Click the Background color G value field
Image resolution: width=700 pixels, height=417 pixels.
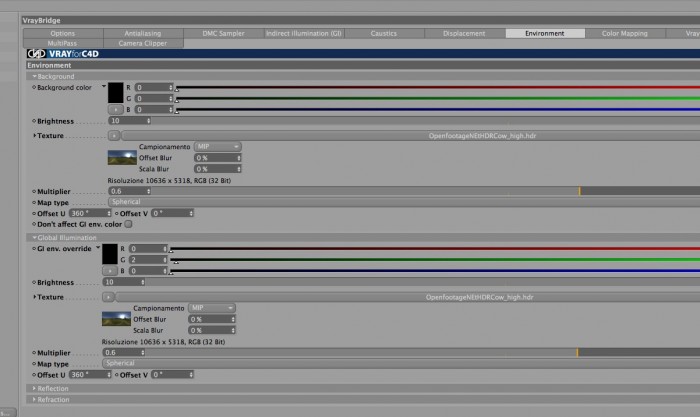(154, 99)
